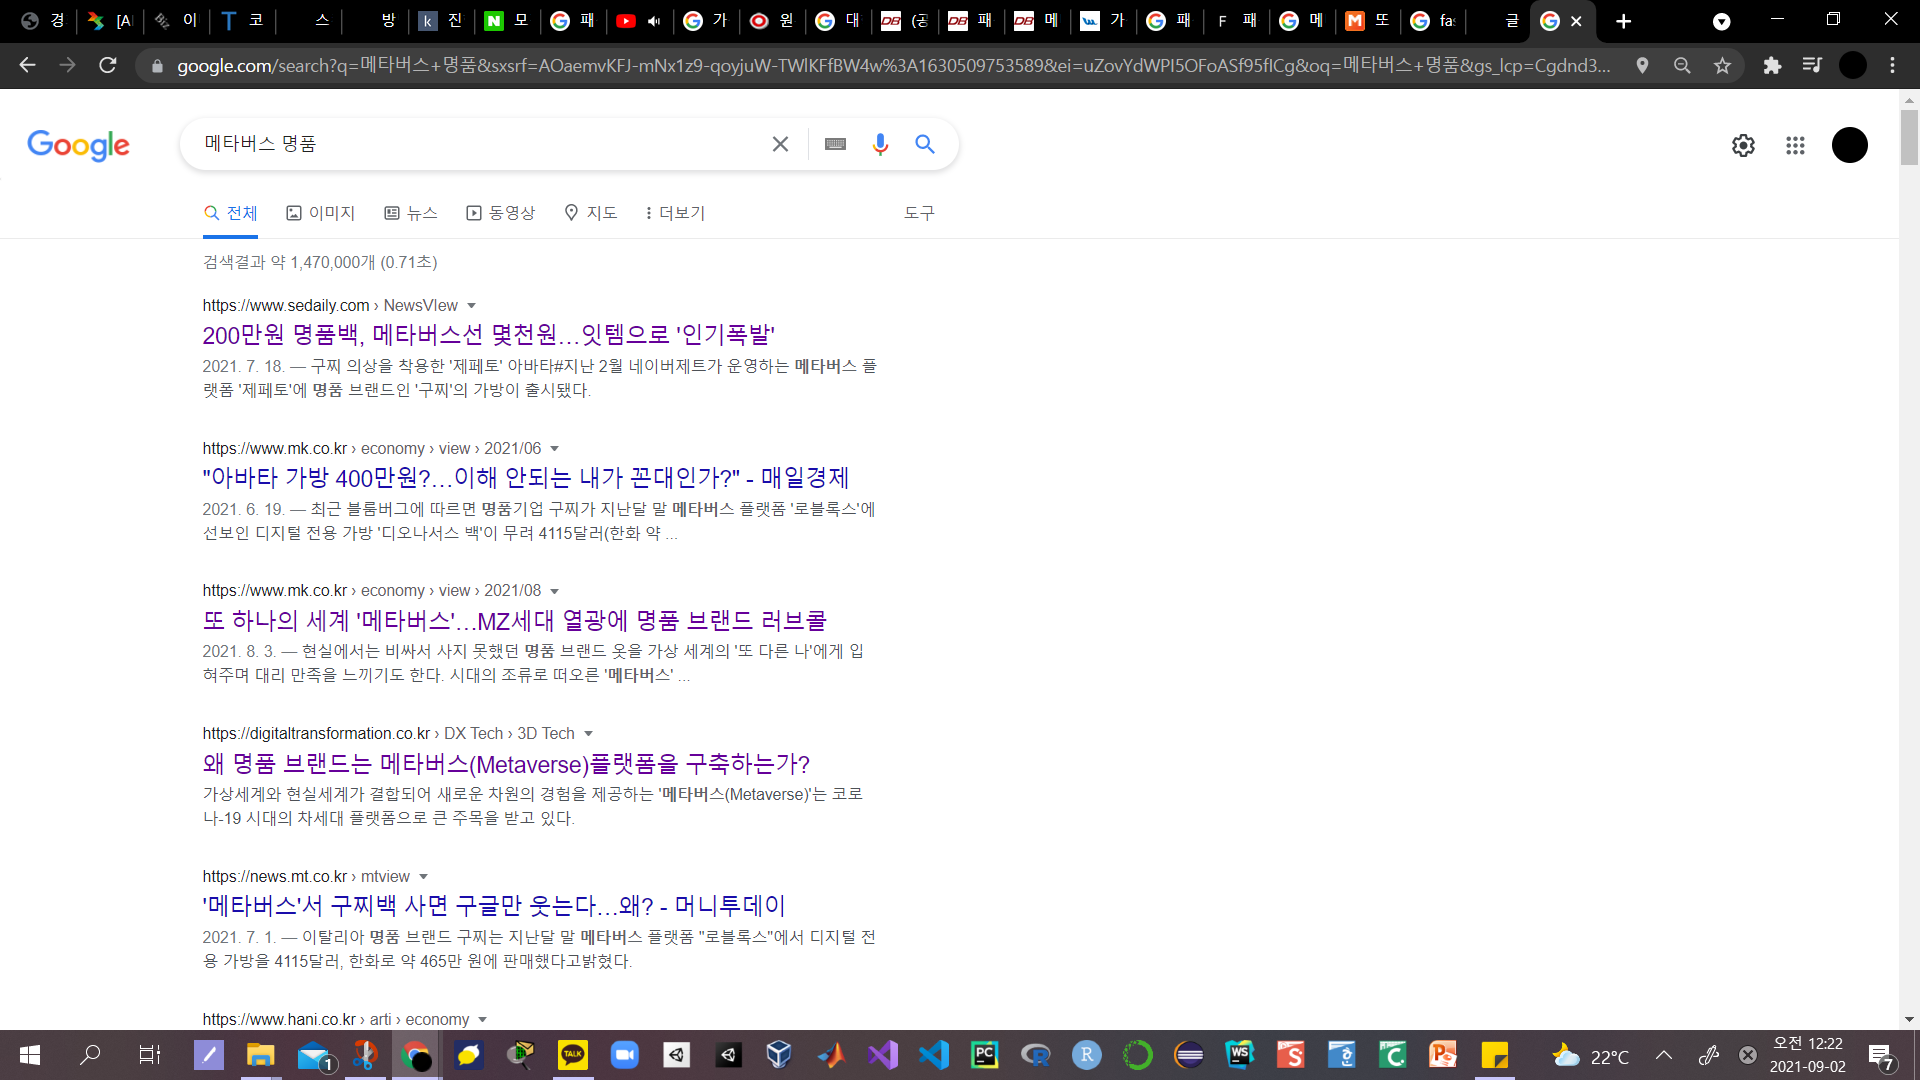Screen dimensions: 1920x1080
Task: Open 머니투데이 구찌백 article link
Action: (493, 906)
